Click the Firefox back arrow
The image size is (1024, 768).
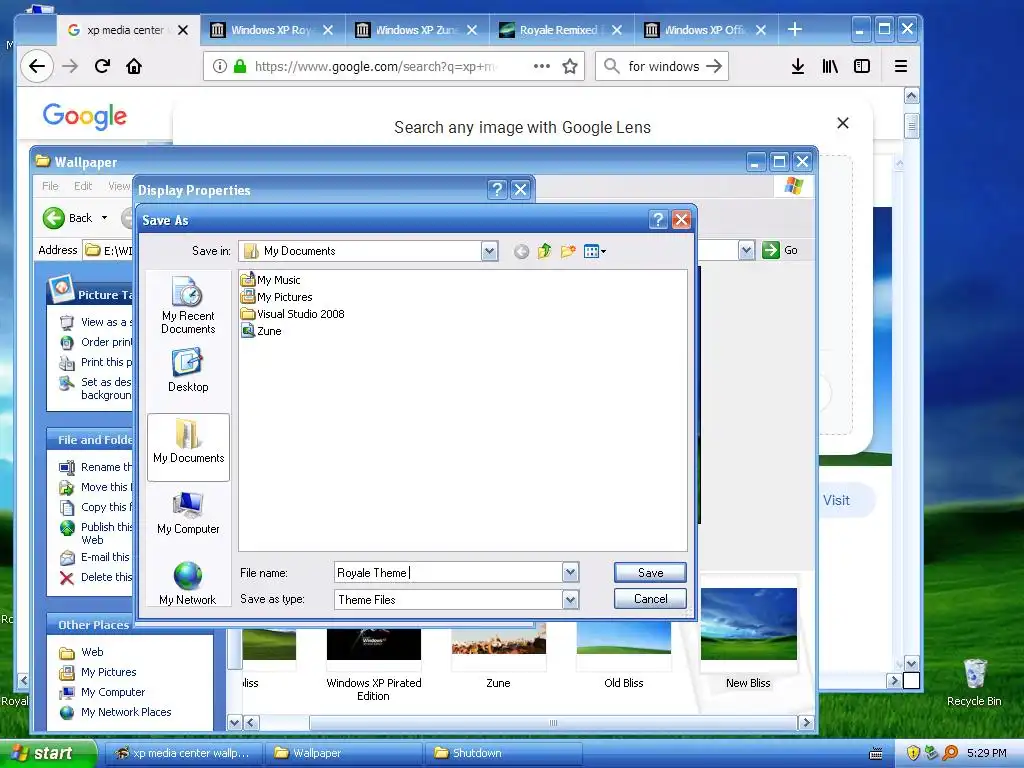(x=37, y=66)
